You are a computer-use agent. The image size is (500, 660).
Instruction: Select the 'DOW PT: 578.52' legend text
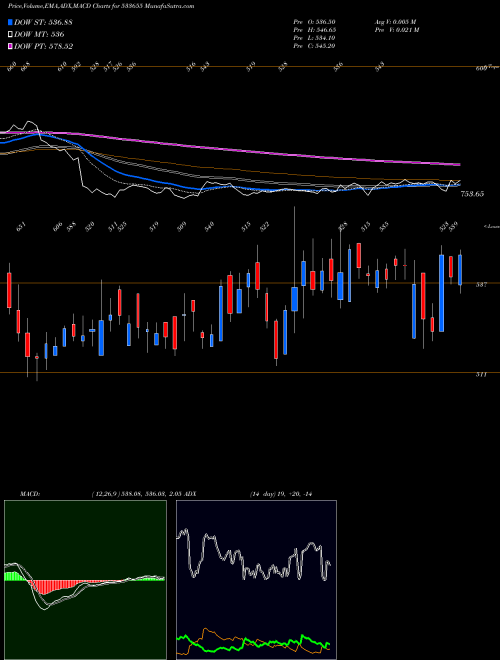pyautogui.click(x=43, y=46)
